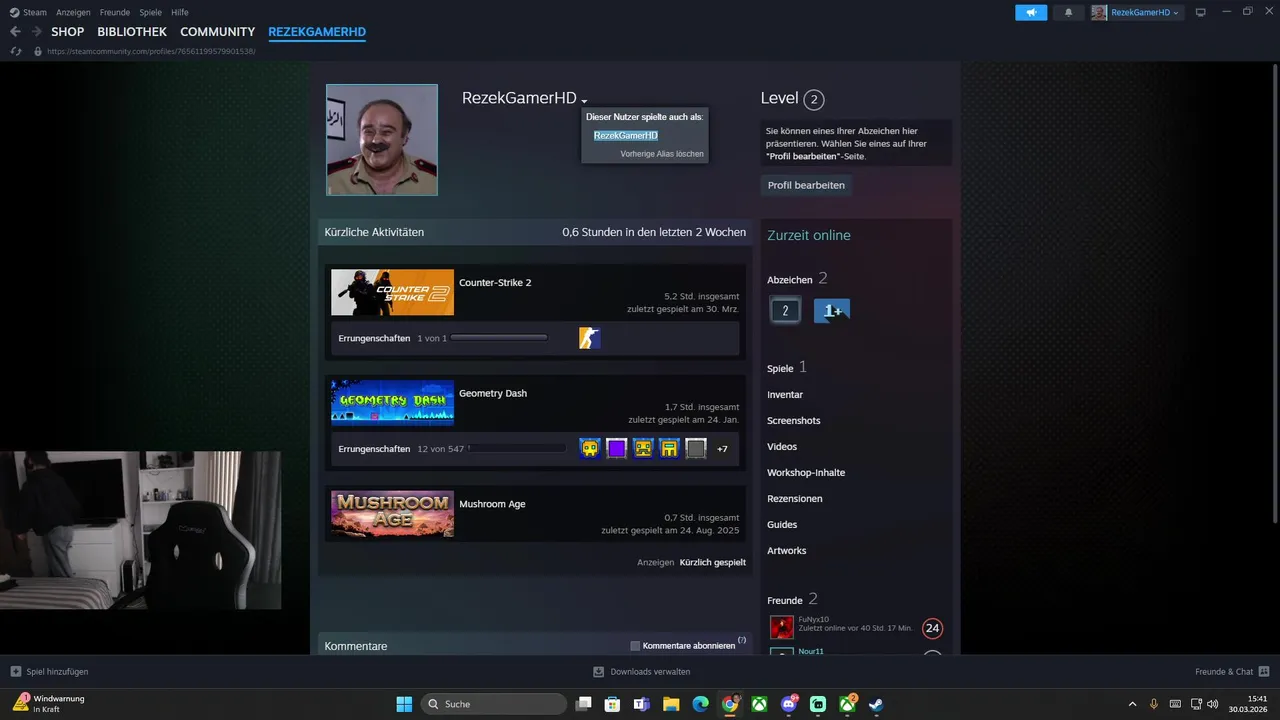The height and width of the screenshot is (720, 1280).
Task: Open the Freunde menu
Action: coord(116,12)
